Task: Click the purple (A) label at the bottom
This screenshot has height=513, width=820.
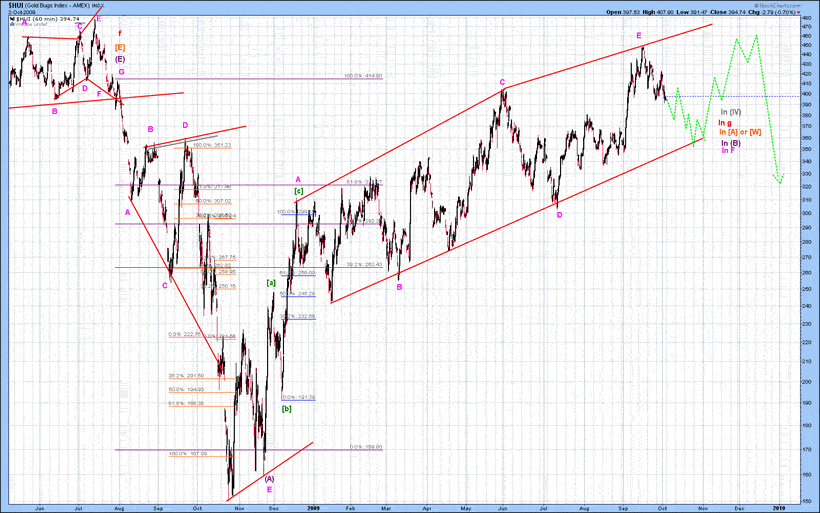Action: [269, 478]
